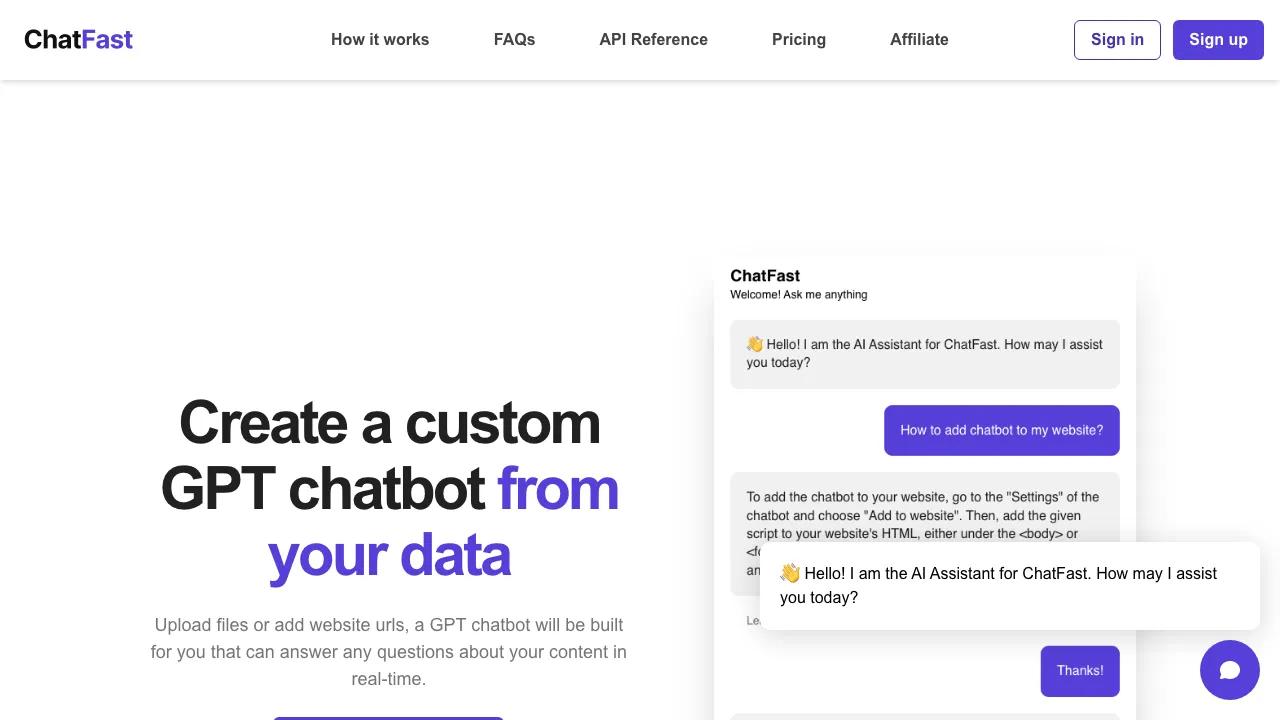The height and width of the screenshot is (720, 1280).
Task: Navigate to the Affiliate page
Action: (919, 40)
